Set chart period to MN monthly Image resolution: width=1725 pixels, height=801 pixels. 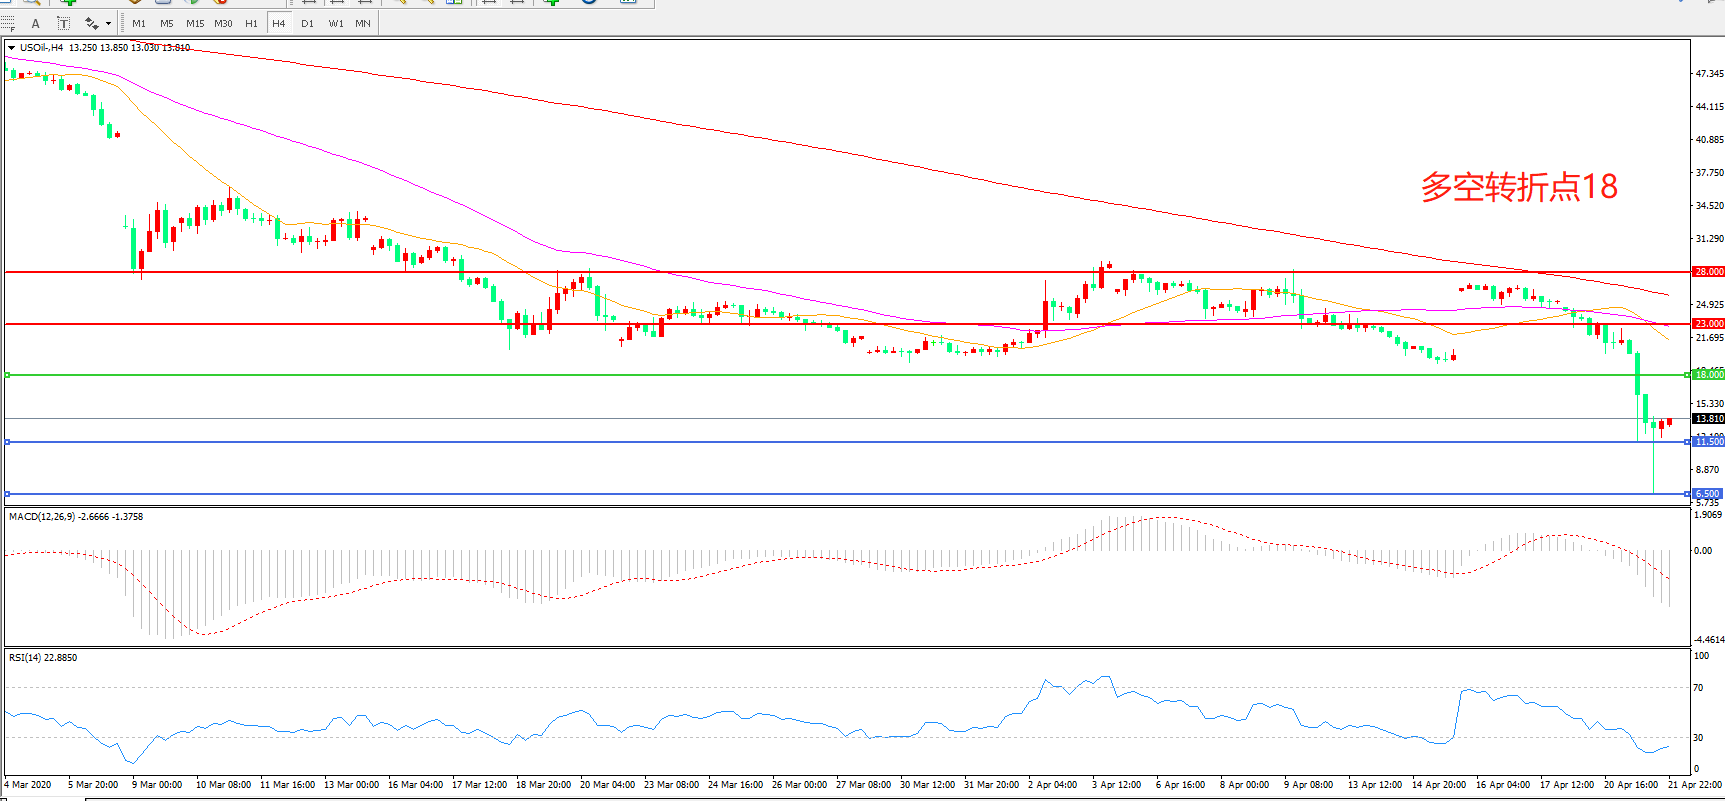click(x=363, y=23)
